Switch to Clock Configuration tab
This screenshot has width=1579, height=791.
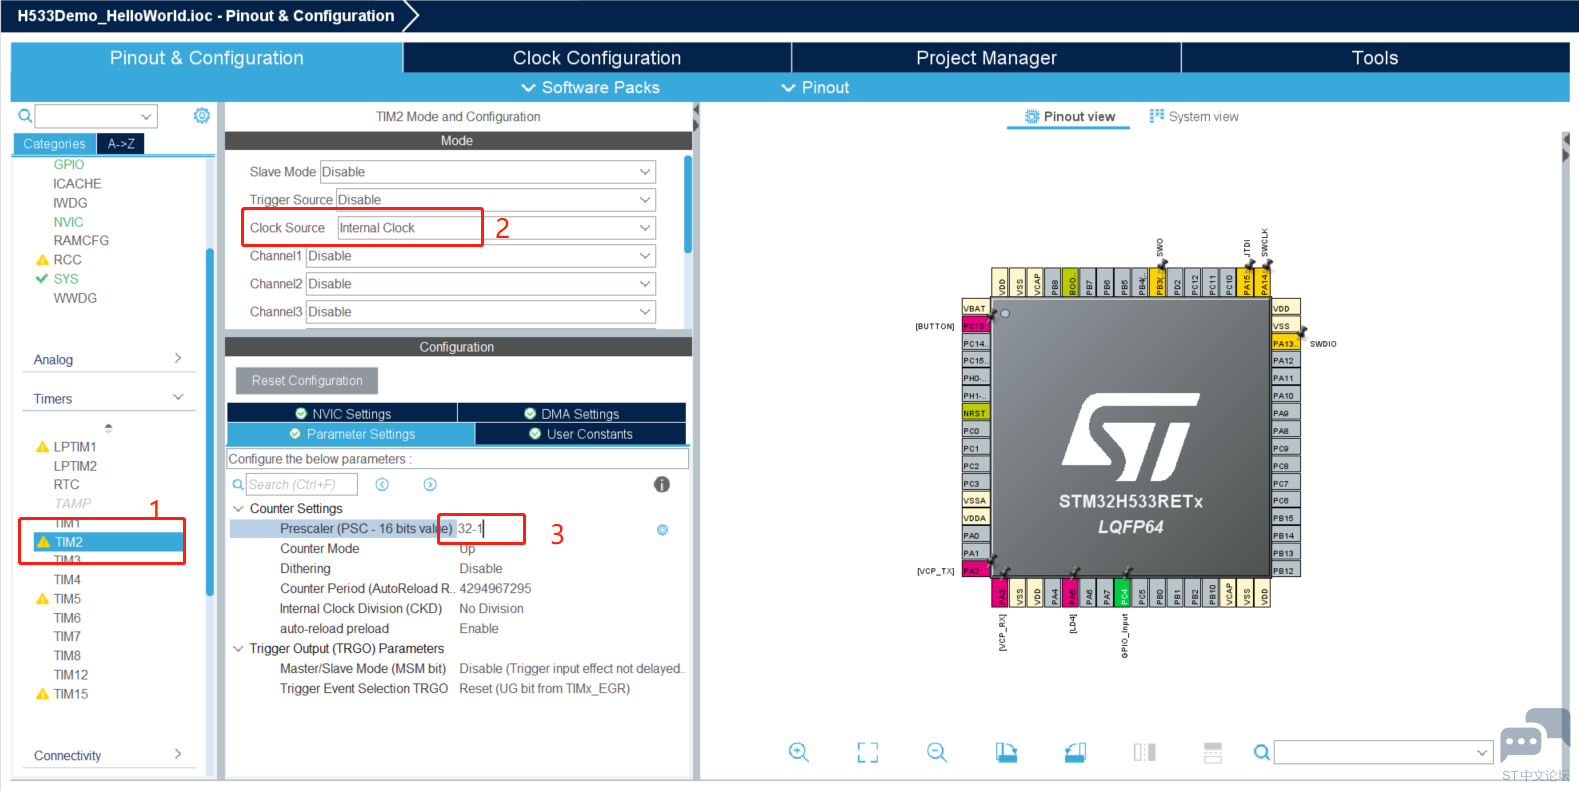pos(597,58)
